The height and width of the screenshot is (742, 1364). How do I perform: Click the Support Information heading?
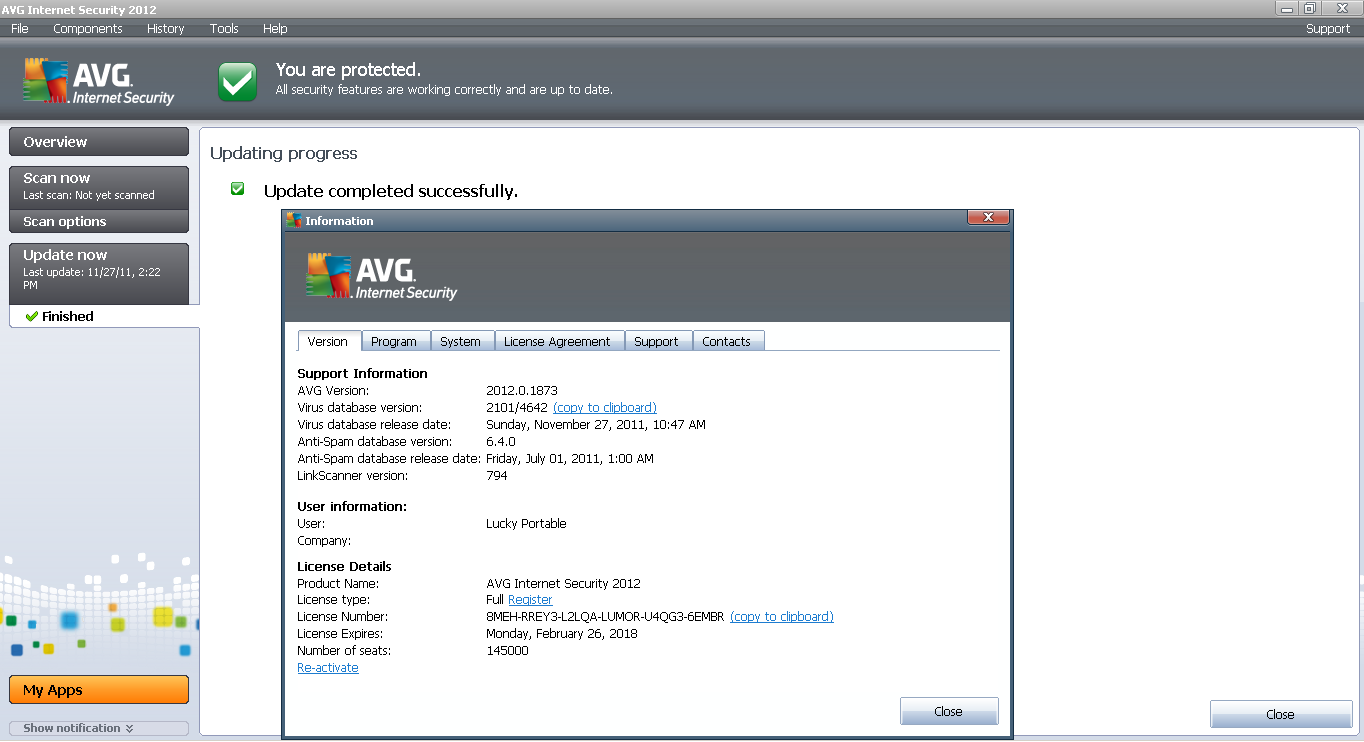tap(362, 373)
